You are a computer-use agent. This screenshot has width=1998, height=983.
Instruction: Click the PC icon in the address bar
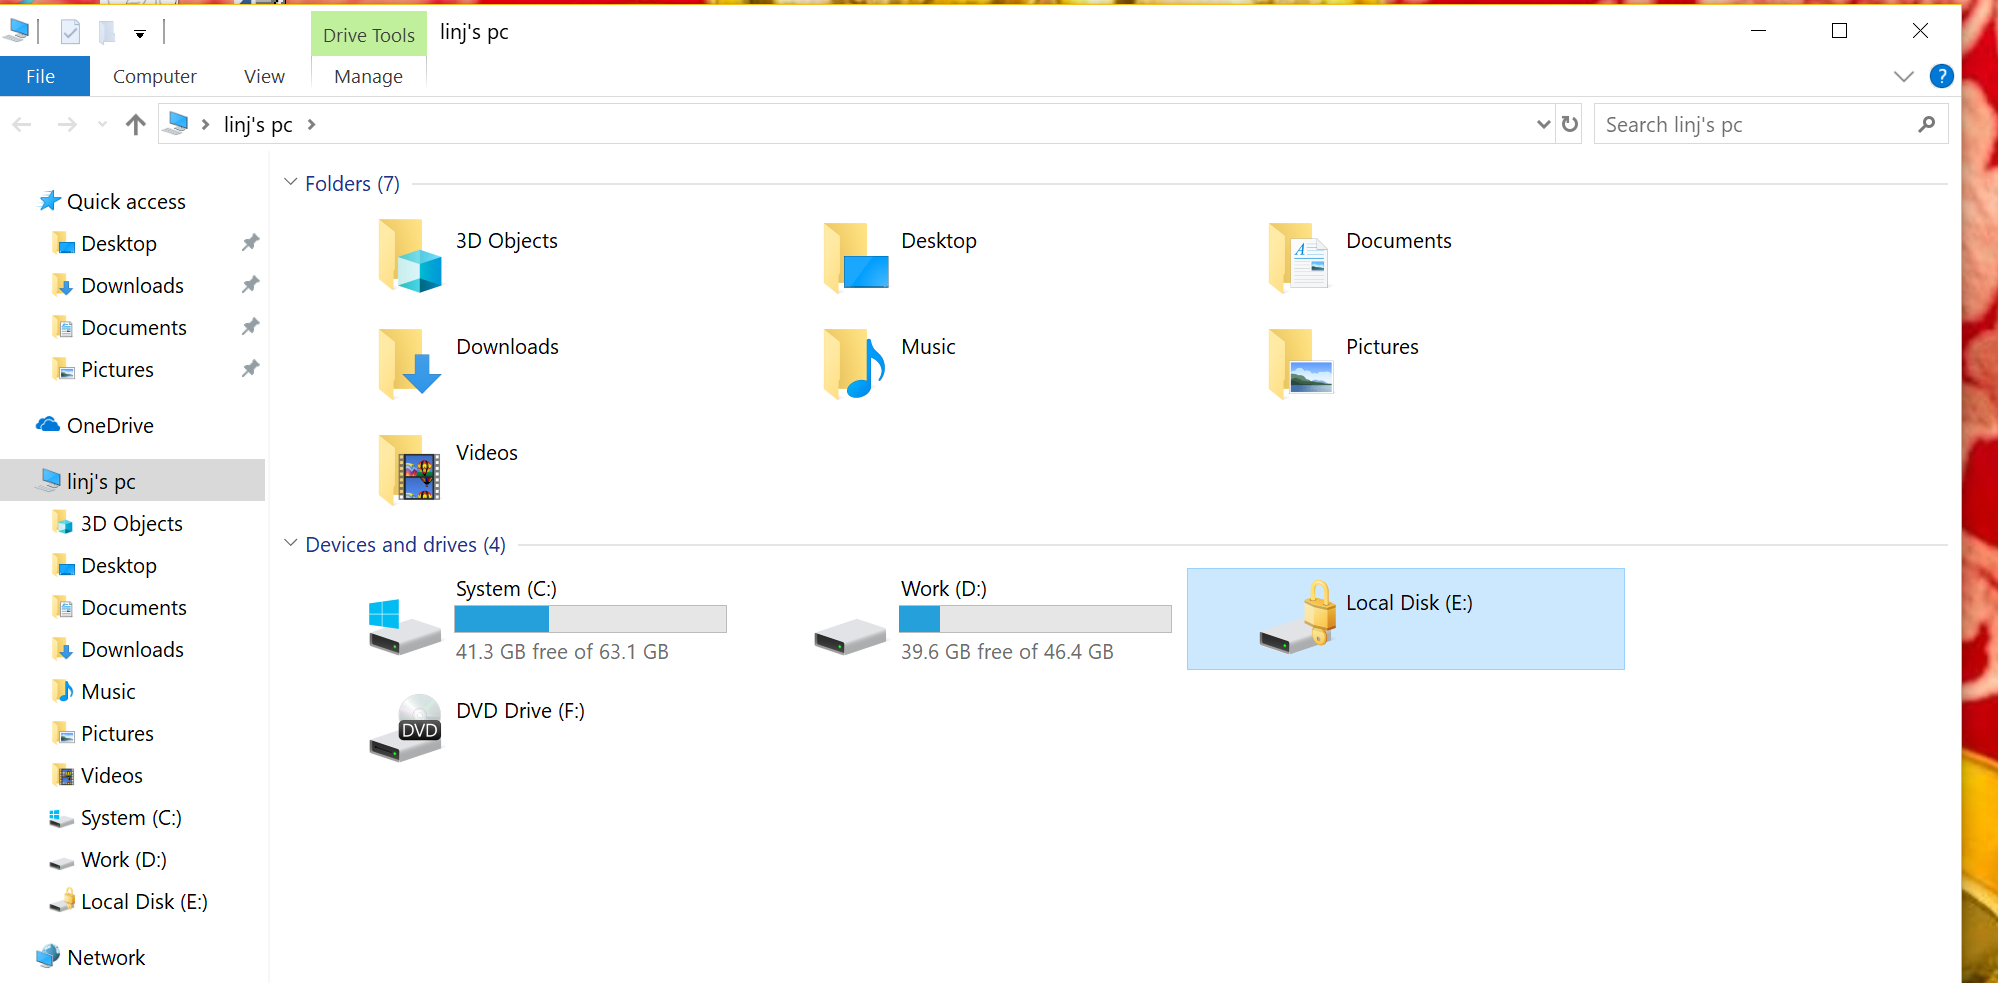click(x=177, y=123)
